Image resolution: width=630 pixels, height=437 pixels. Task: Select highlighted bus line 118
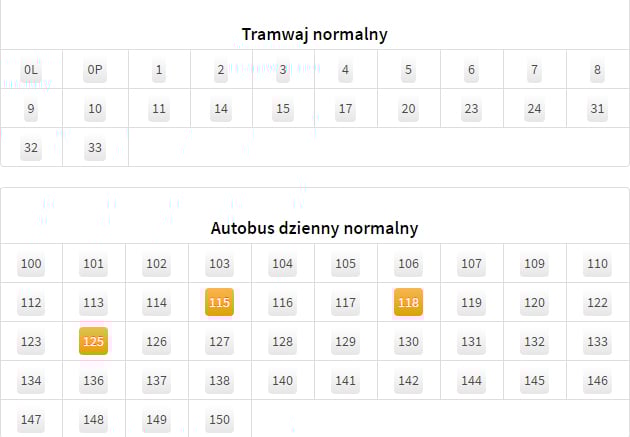[408, 302]
